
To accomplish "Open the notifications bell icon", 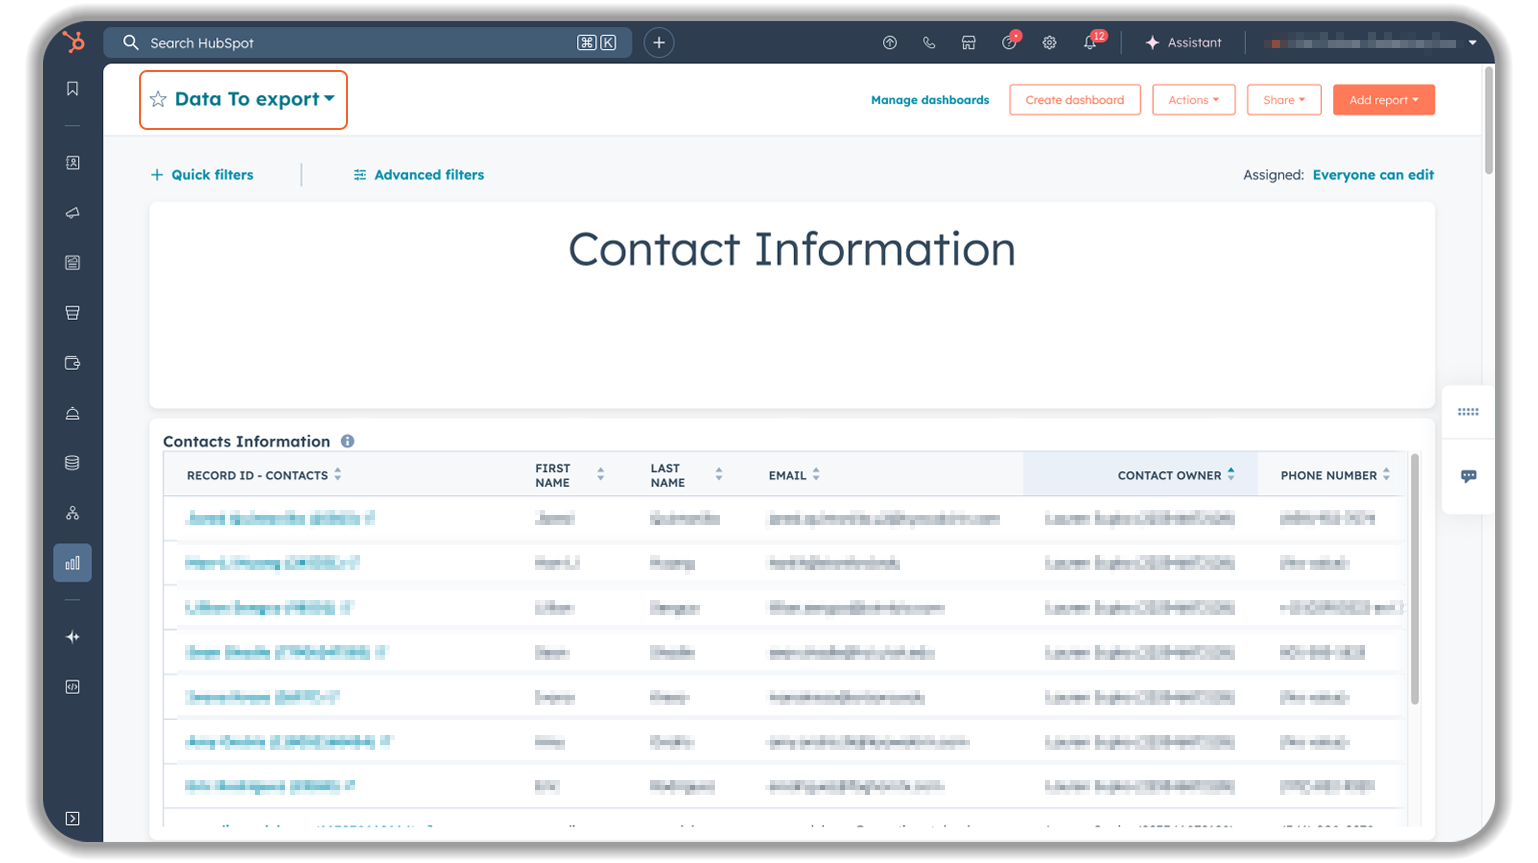I will [1090, 43].
